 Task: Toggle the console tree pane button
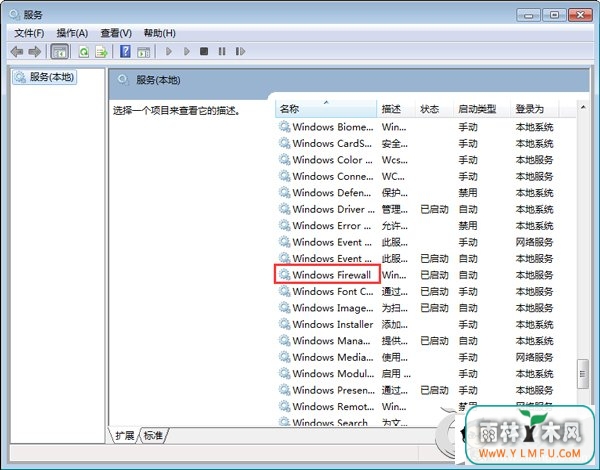pos(60,51)
